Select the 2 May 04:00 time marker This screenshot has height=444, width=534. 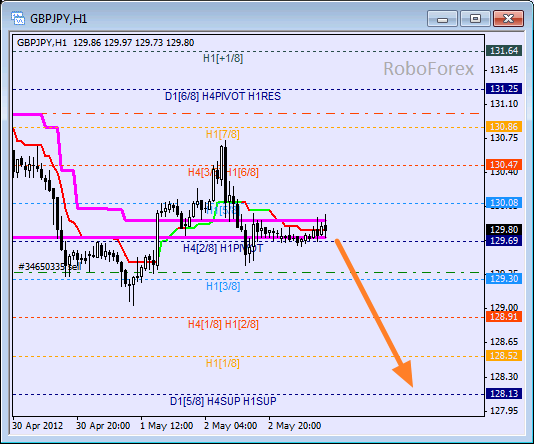click(231, 426)
